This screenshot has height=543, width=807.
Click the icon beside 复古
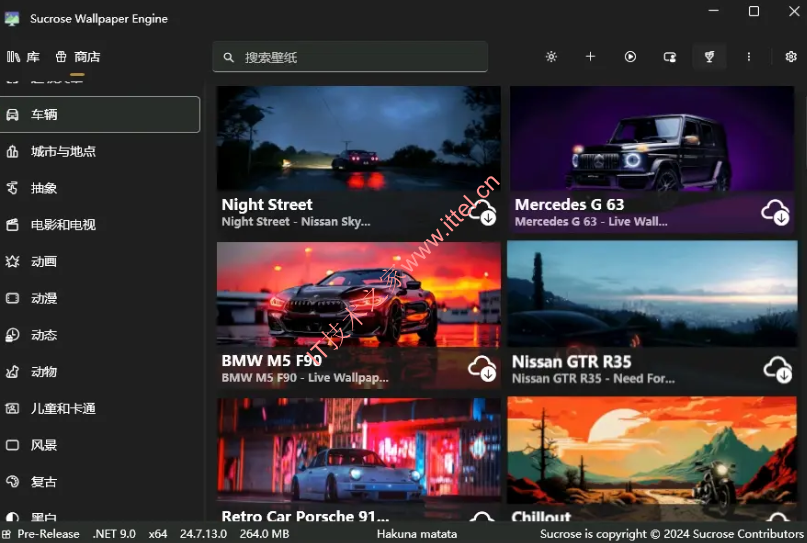[12, 482]
